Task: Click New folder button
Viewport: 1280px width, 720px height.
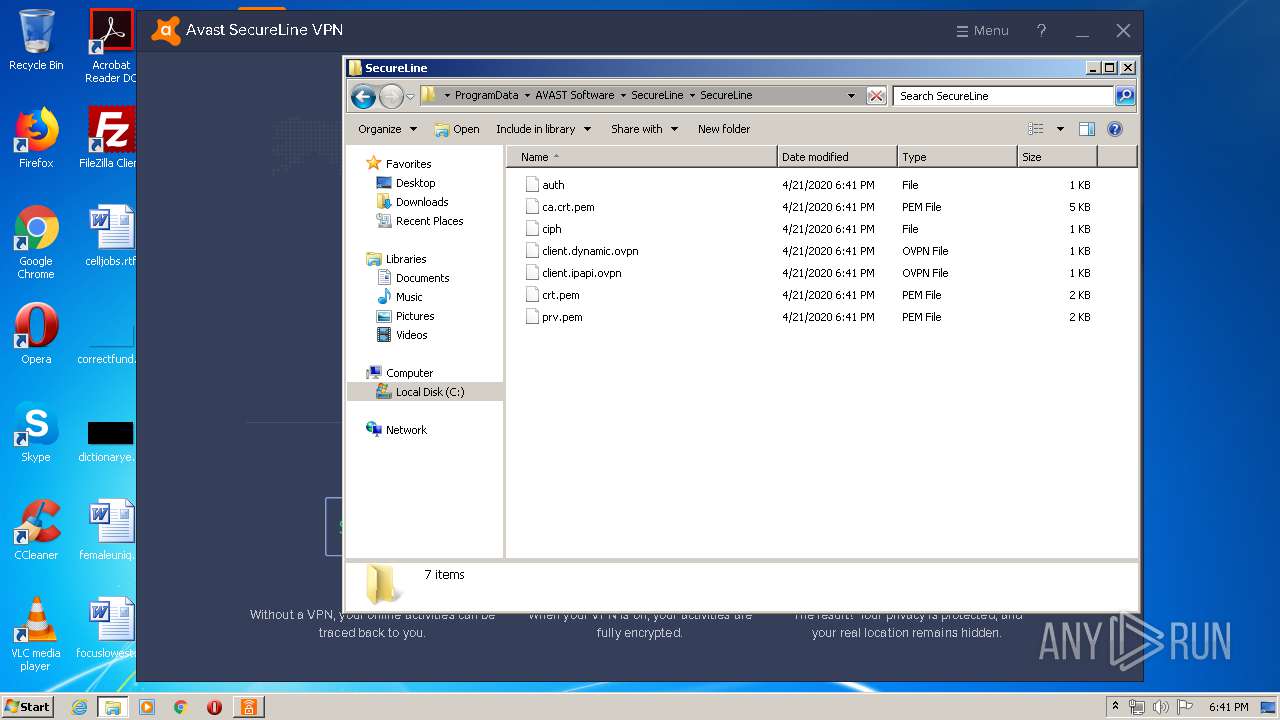Action: [724, 129]
